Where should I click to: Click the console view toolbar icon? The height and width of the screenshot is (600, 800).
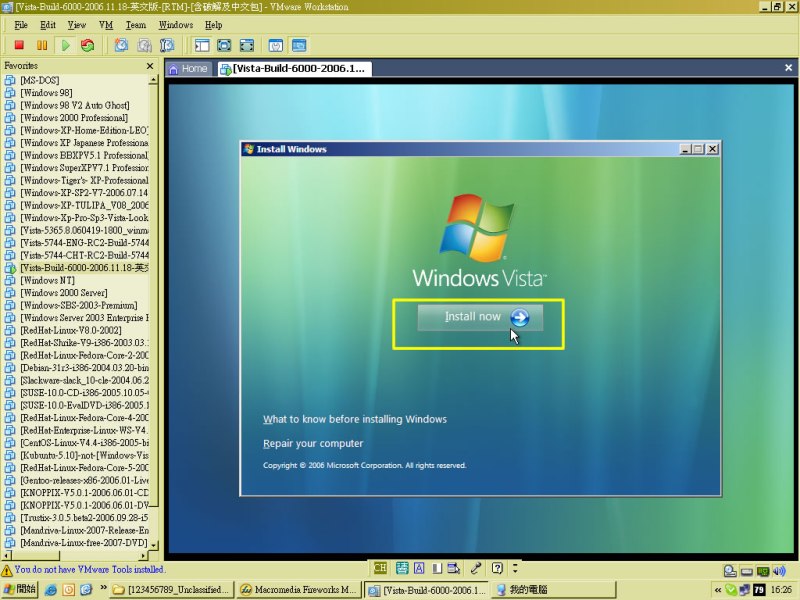click(299, 45)
